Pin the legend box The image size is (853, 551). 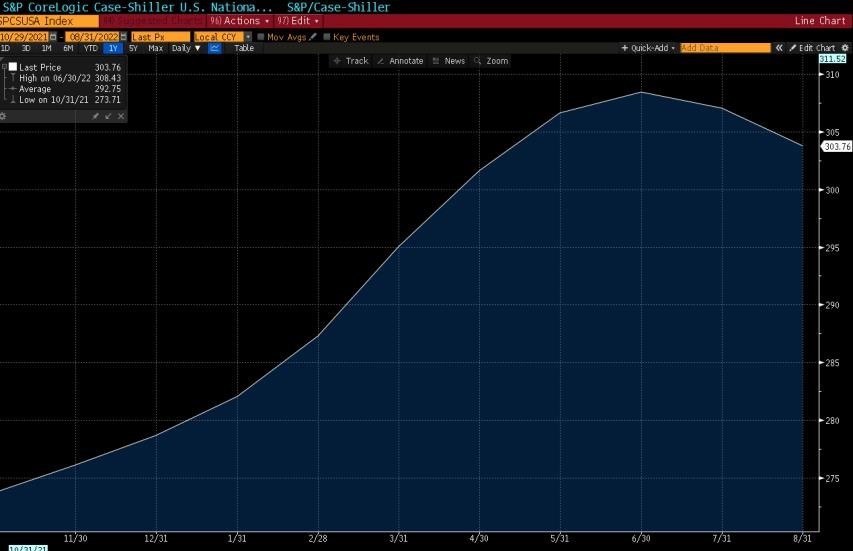(x=96, y=116)
